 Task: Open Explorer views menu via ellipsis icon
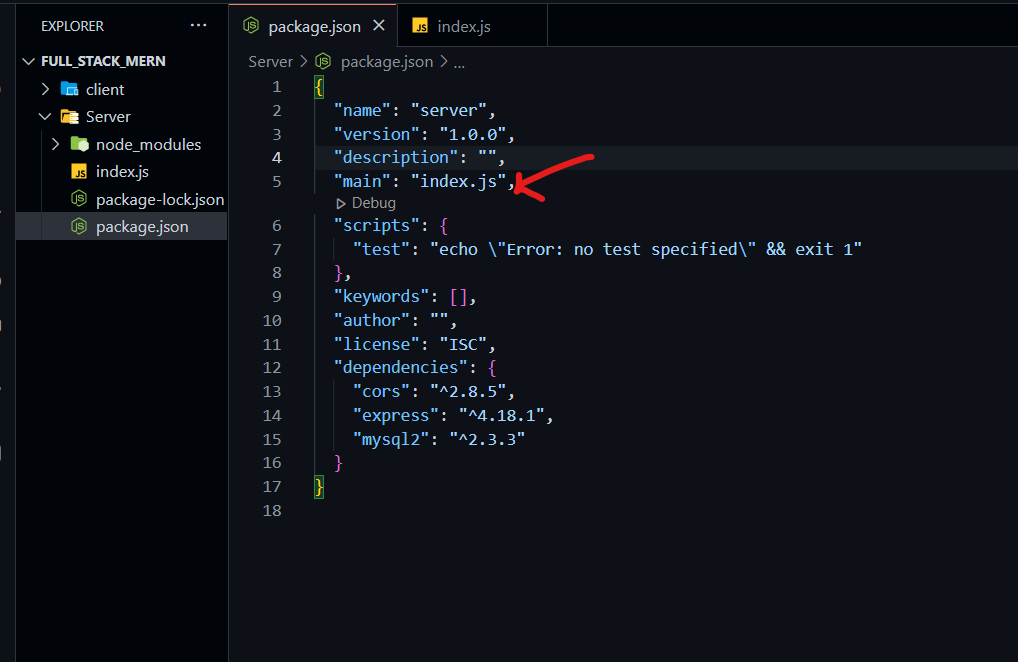(x=198, y=25)
